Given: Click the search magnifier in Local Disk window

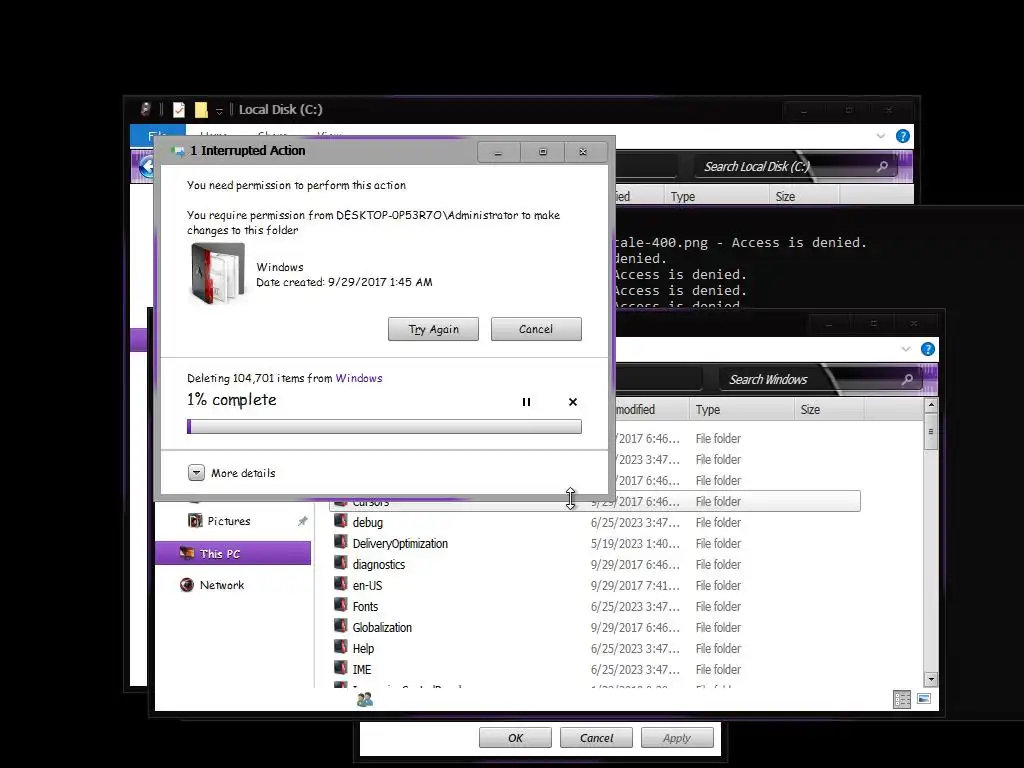Looking at the screenshot, I should [x=882, y=167].
